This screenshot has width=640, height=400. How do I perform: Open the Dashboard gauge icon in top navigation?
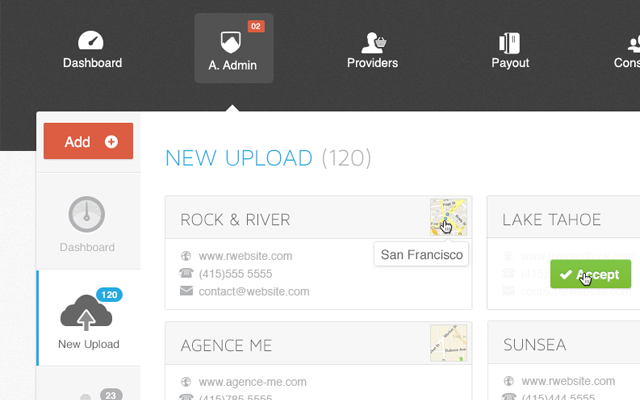92,42
